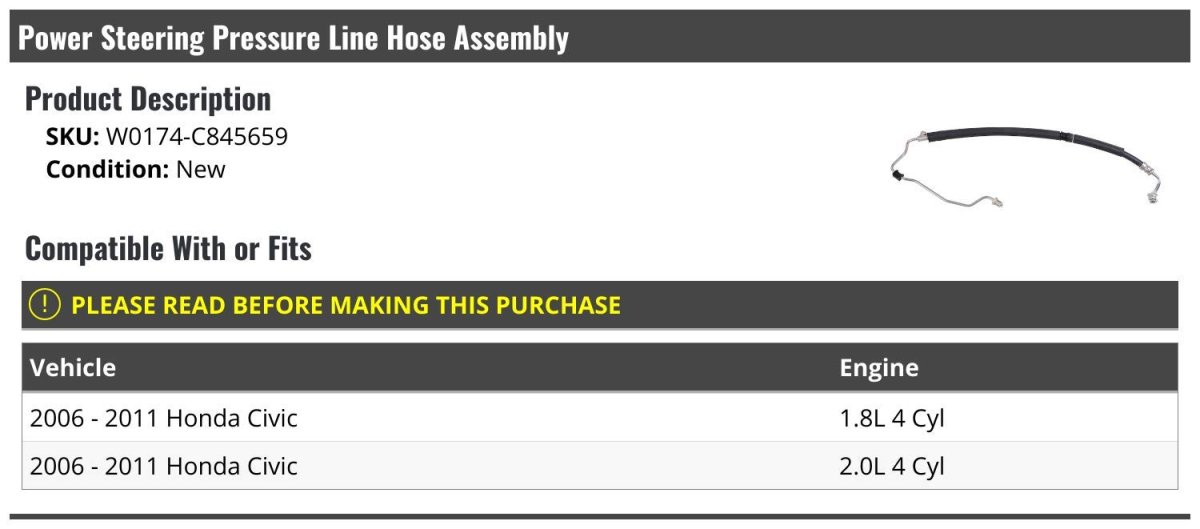Click the Vehicle column header
The height and width of the screenshot is (529, 1200).
pos(73,368)
